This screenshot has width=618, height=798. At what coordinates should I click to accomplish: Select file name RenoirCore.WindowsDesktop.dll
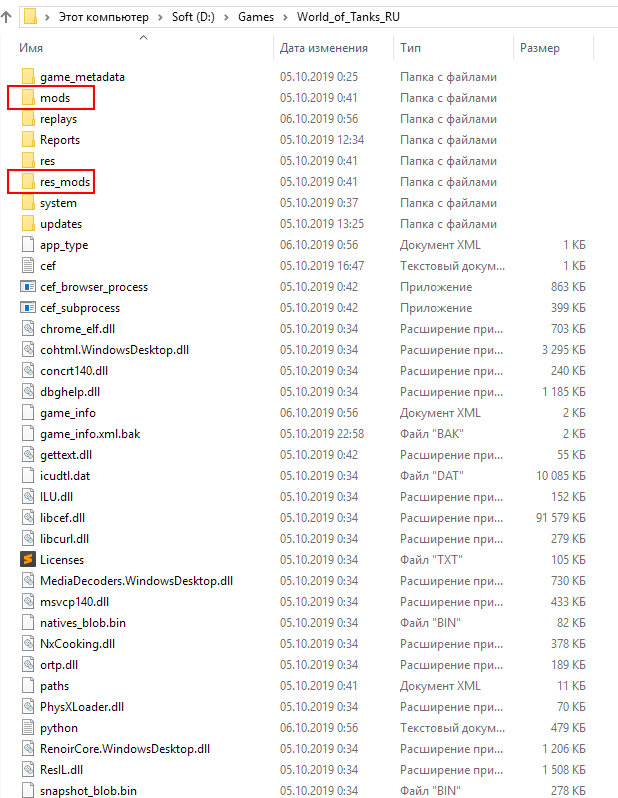[125, 749]
